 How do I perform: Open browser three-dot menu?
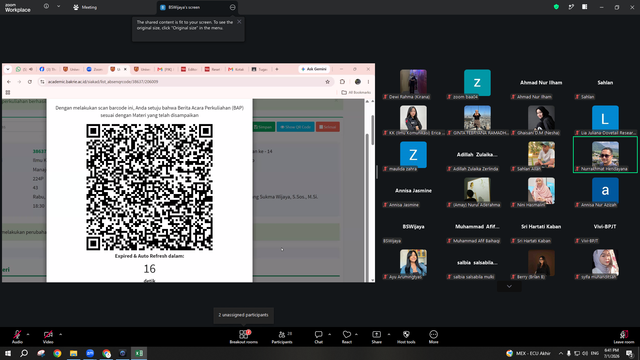tap(368, 82)
